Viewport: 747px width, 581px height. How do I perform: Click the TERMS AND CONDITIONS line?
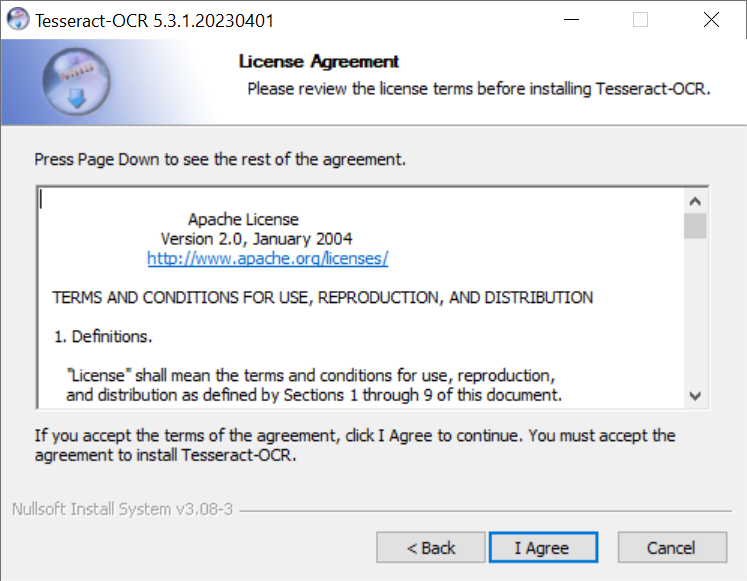click(323, 298)
